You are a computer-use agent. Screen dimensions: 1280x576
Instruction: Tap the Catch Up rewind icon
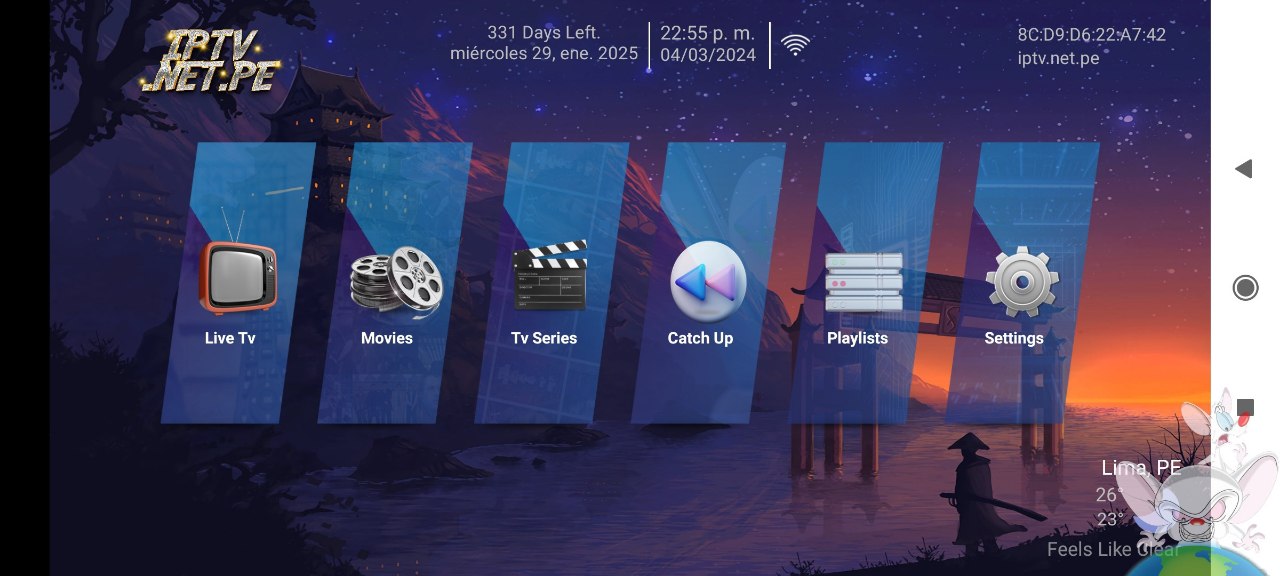(x=708, y=280)
